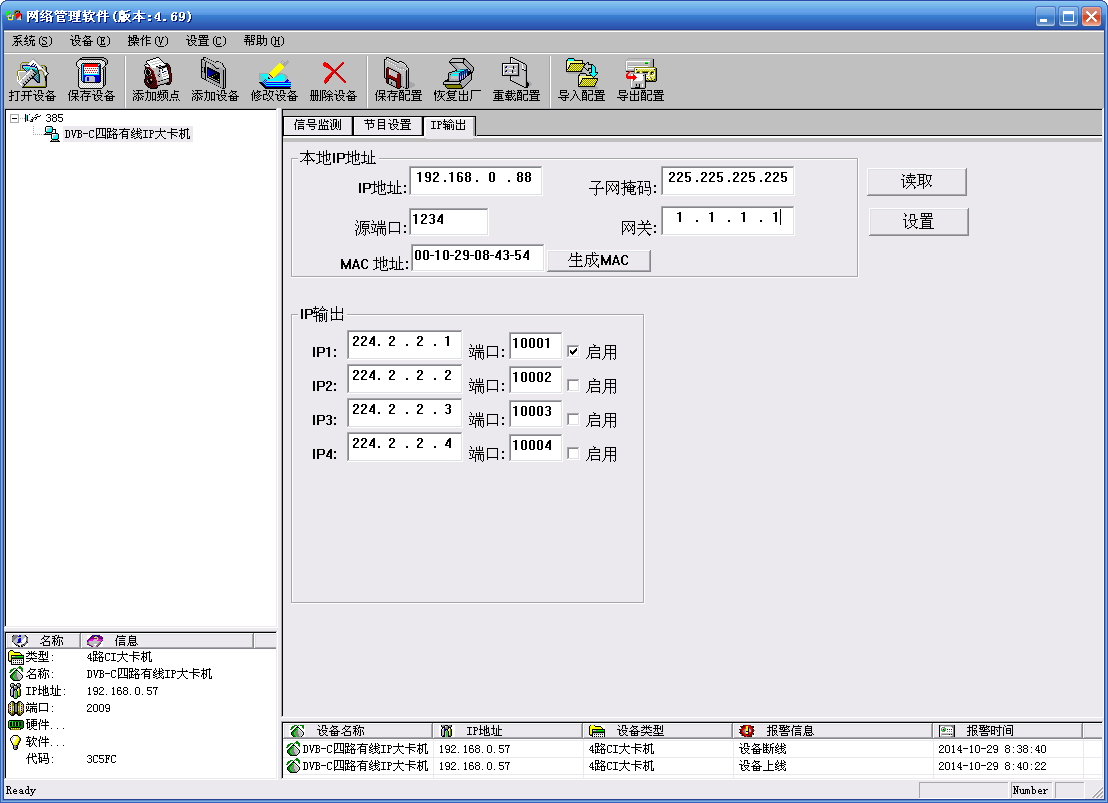Open the 设备(E) menu
Screen dimensions: 1108x803
90,41
